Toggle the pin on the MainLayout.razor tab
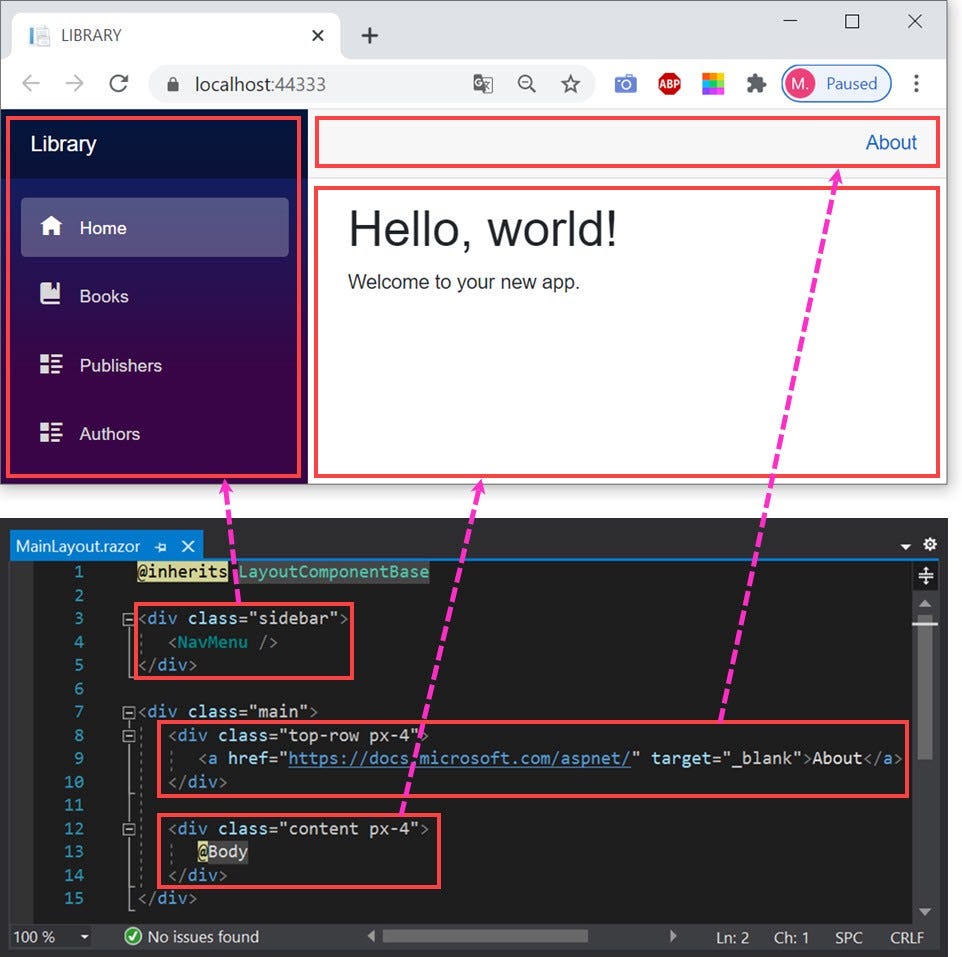 [161, 546]
